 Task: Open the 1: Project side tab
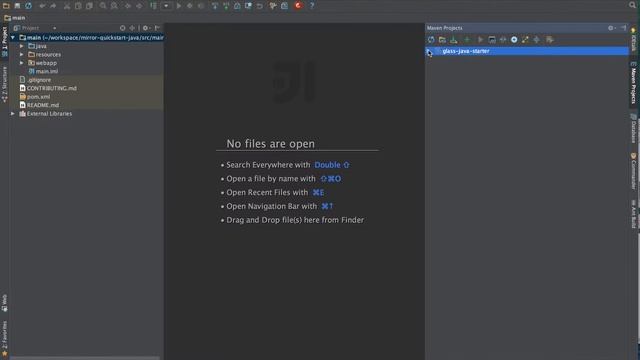coord(4,41)
